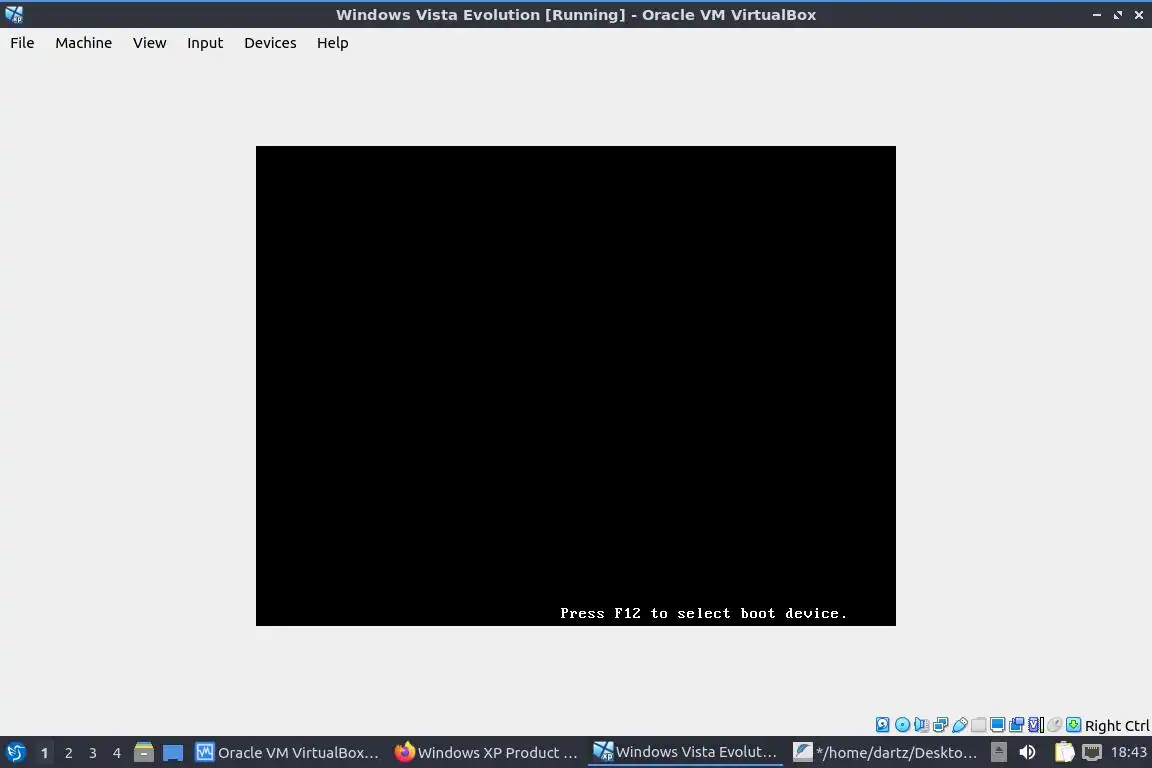The image size is (1152, 768).
Task: Click the keyboard capture green arrow icon
Action: [x=1074, y=725]
